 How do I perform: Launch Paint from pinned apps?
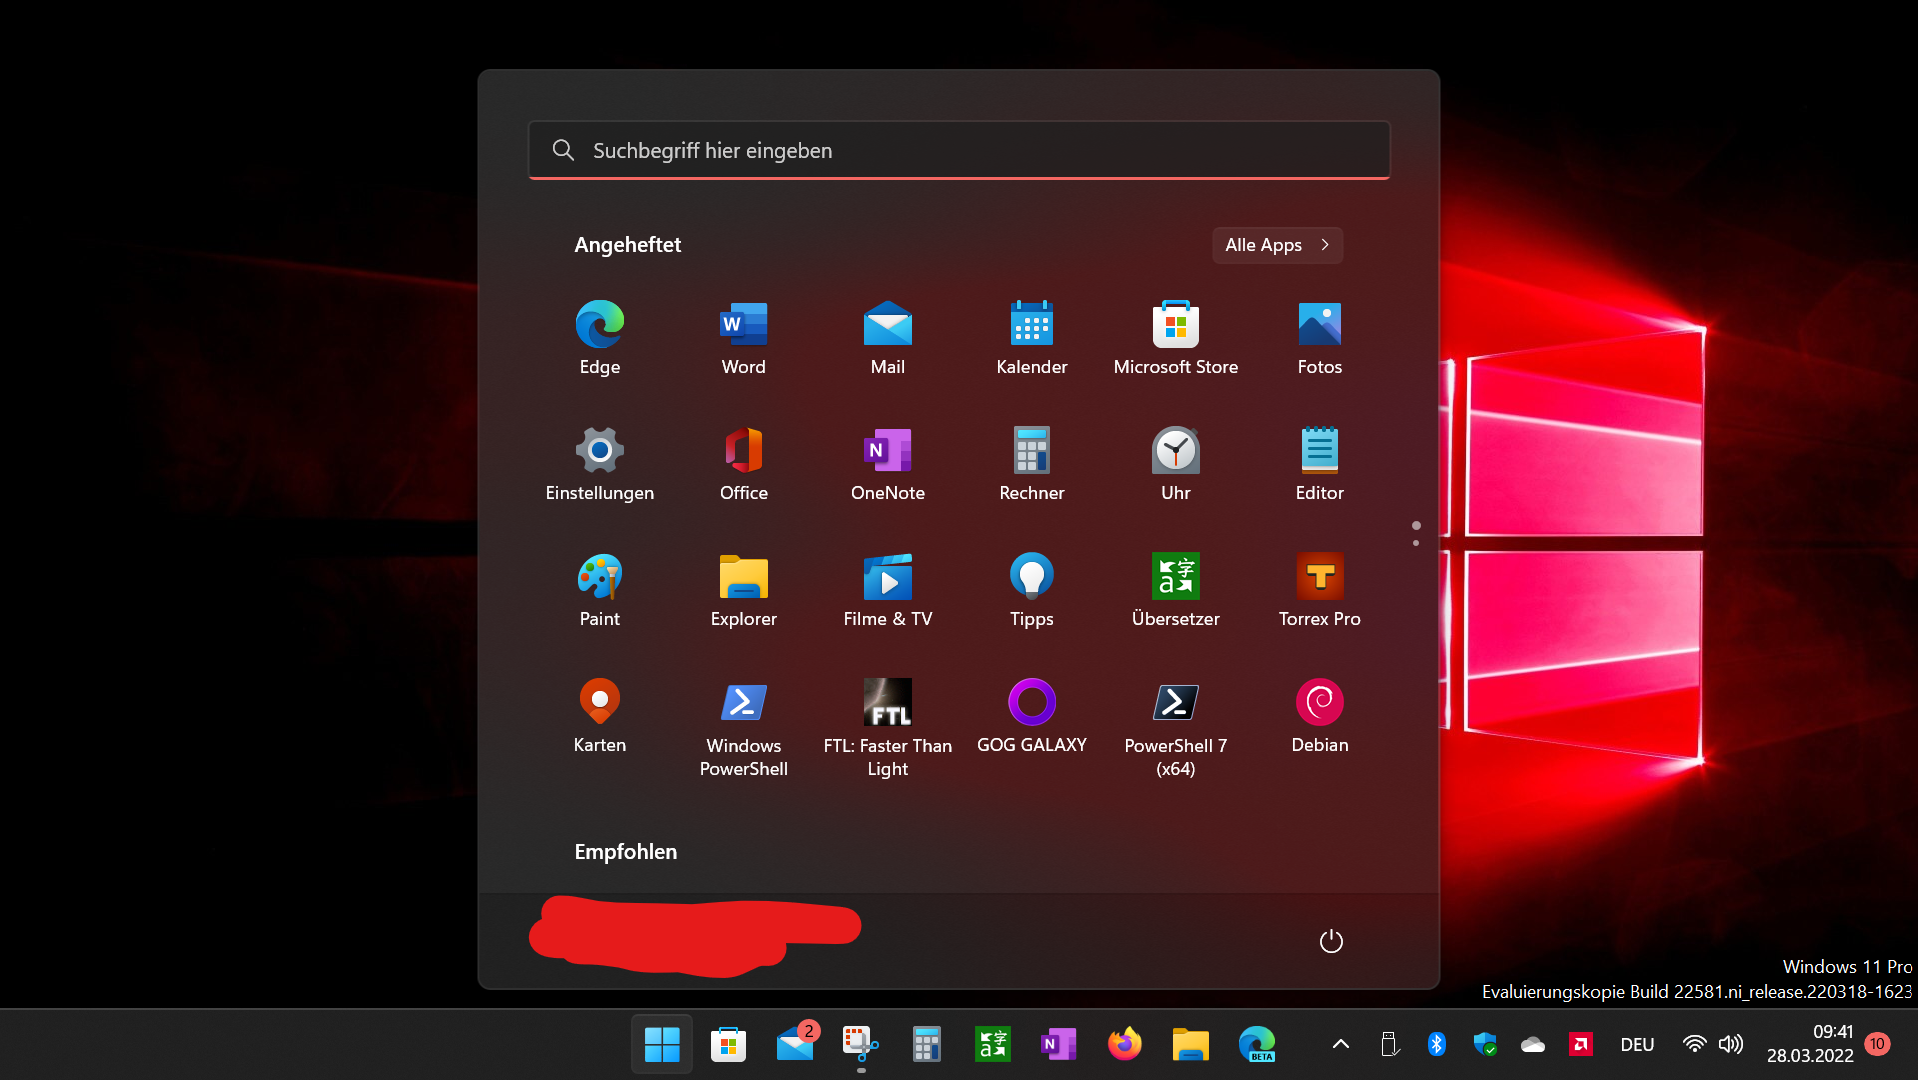click(600, 590)
